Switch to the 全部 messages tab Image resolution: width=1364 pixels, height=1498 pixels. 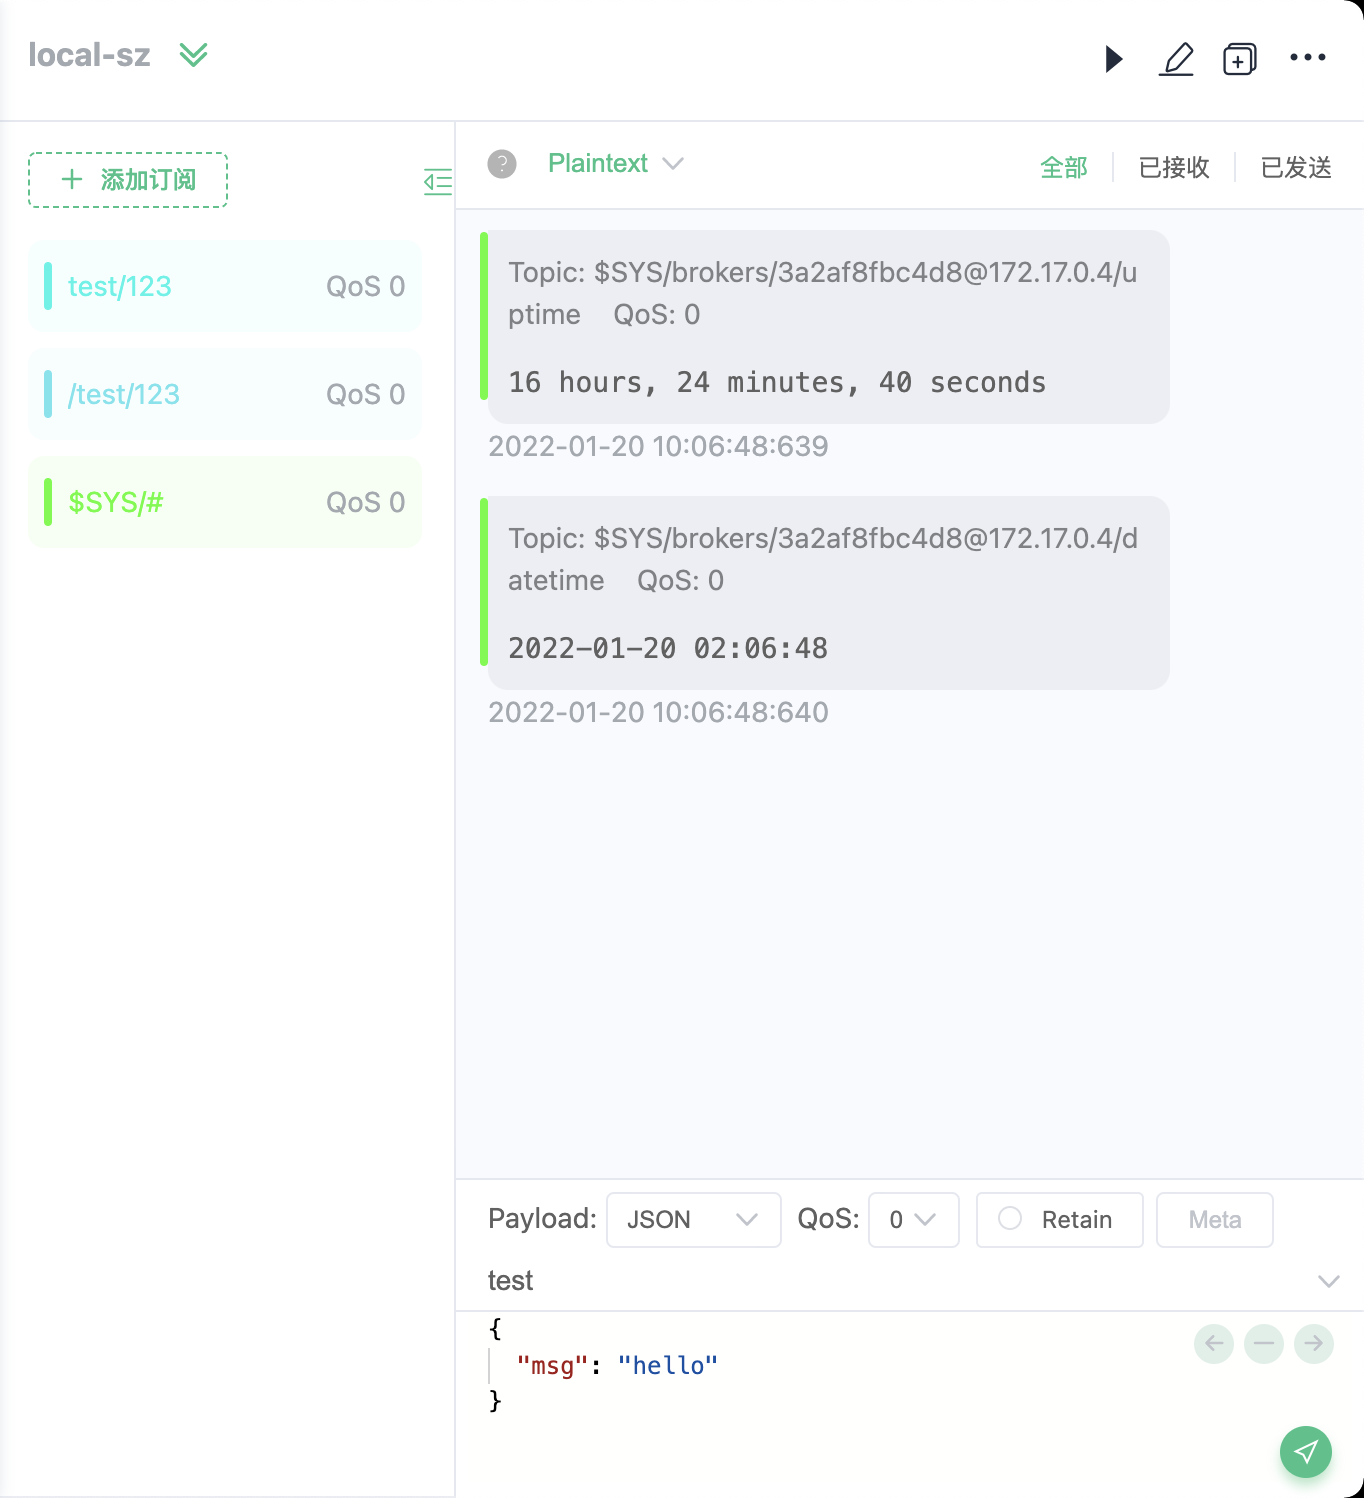1064,167
